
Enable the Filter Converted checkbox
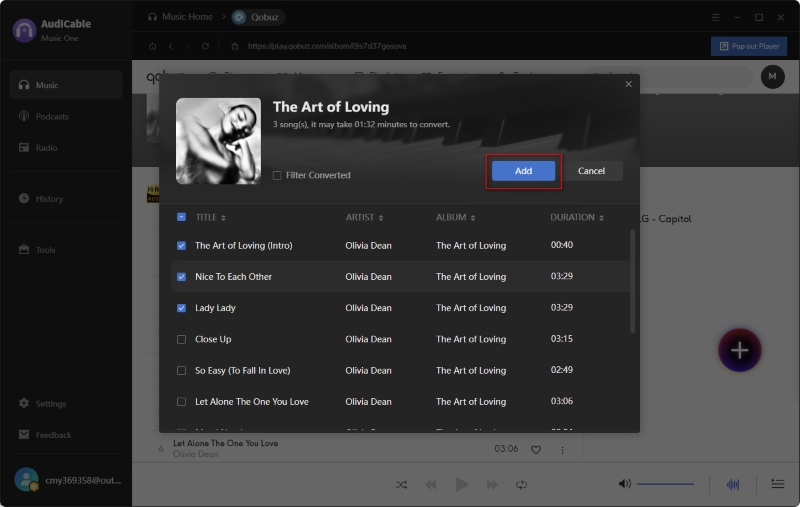[277, 175]
